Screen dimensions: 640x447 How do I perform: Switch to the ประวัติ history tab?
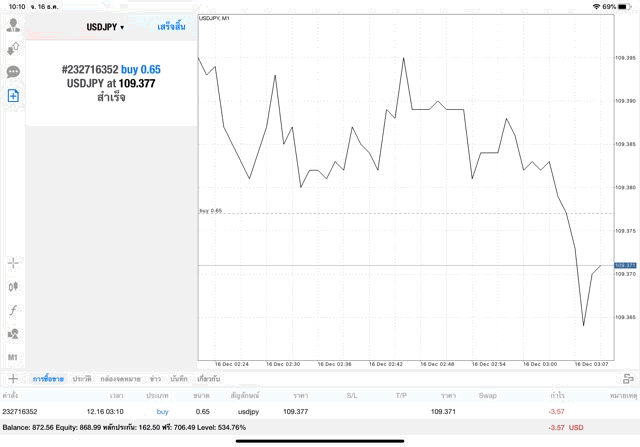click(x=82, y=379)
